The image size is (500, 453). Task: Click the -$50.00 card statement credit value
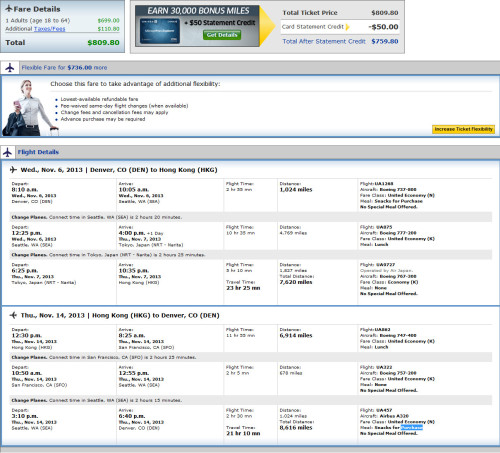click(383, 27)
